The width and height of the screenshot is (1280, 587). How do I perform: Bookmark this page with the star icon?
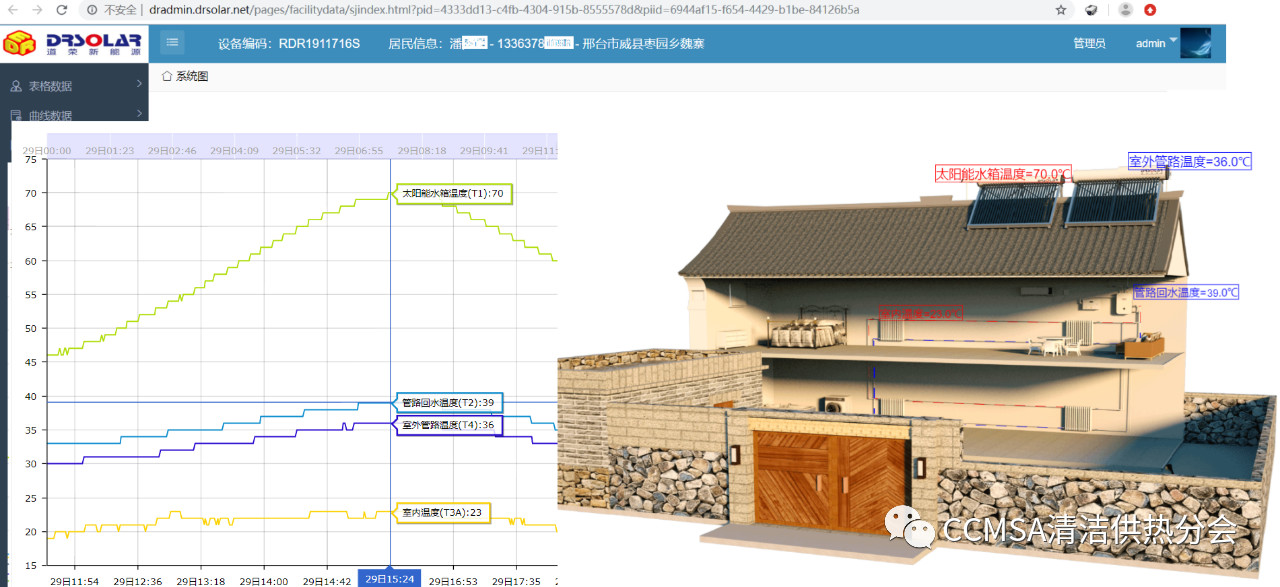click(x=1061, y=10)
